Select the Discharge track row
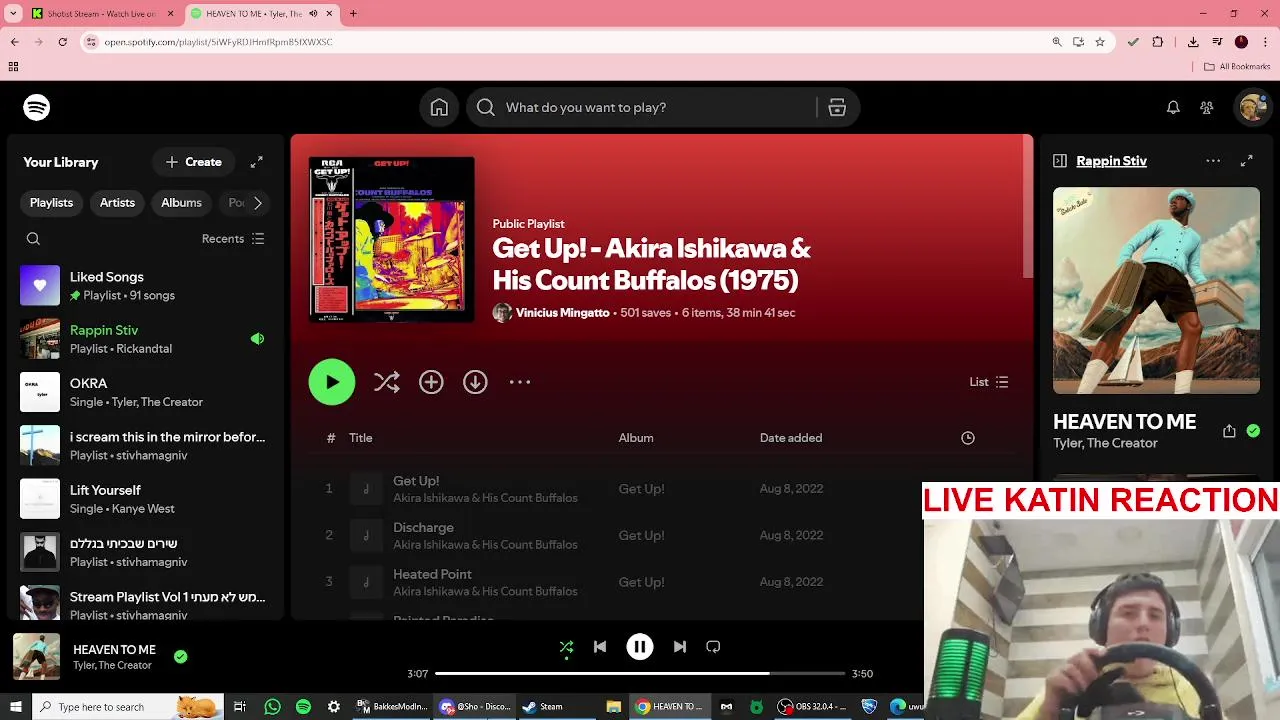 tap(663, 535)
